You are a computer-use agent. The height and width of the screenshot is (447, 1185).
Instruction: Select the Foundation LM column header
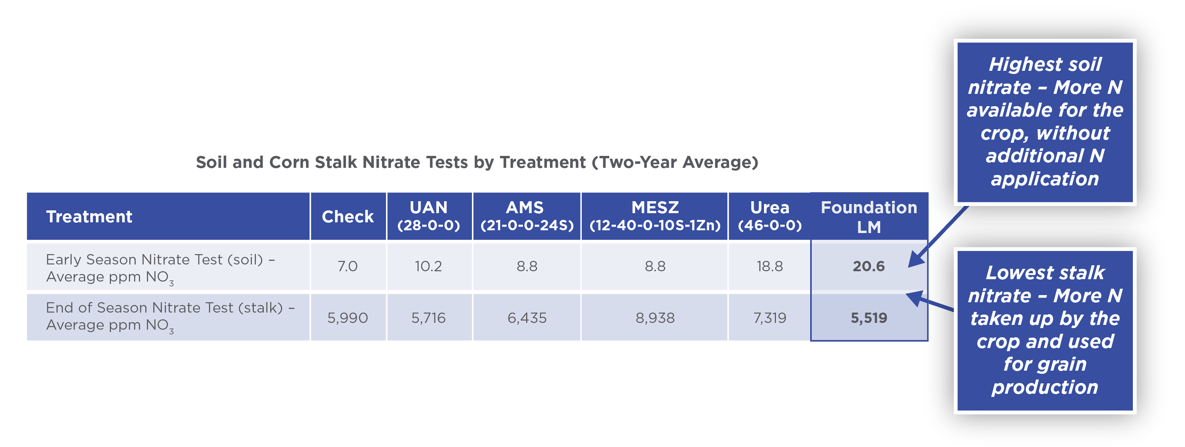coord(868,216)
